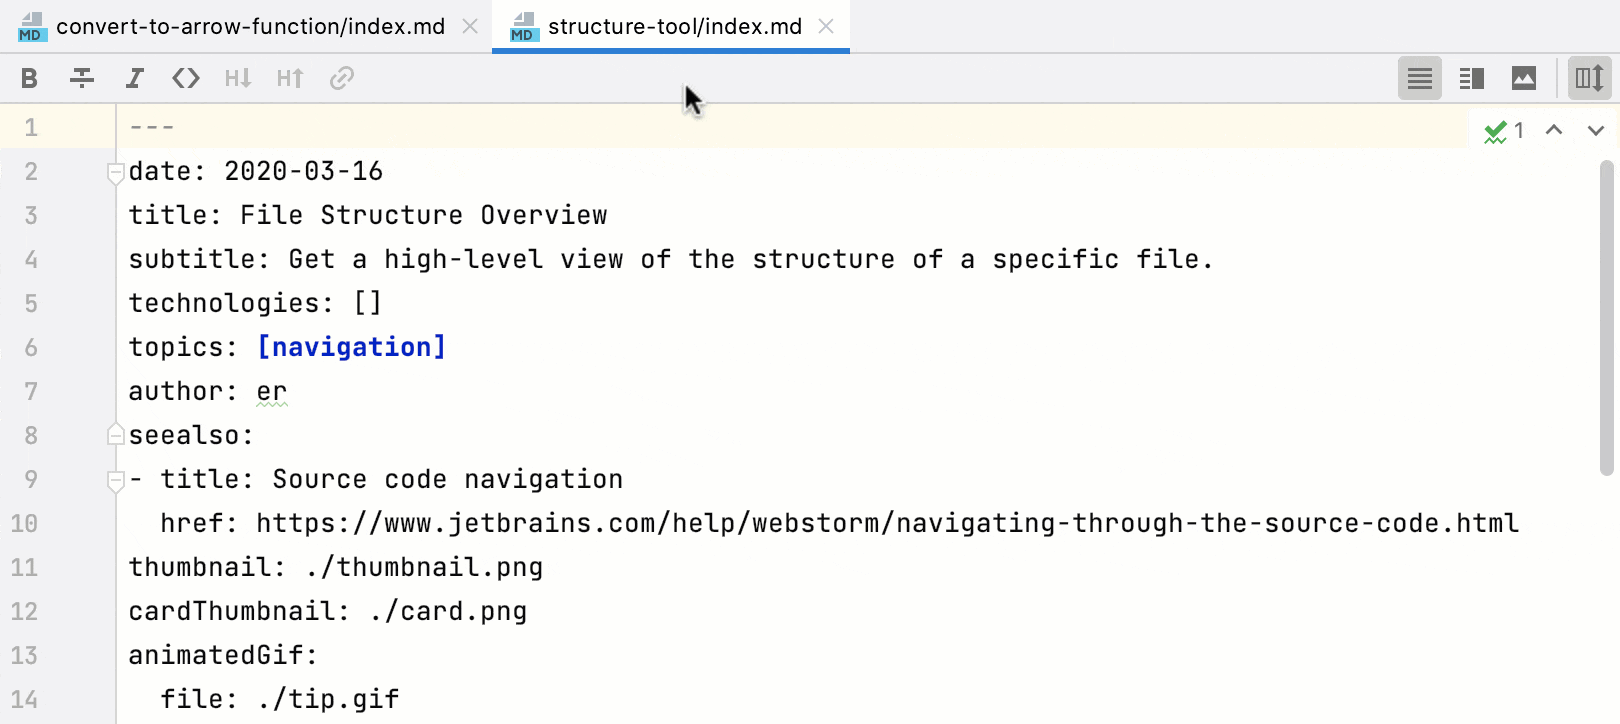Switch to convert-to-arrow-function/index.md tab
The width and height of the screenshot is (1620, 724).
(250, 27)
